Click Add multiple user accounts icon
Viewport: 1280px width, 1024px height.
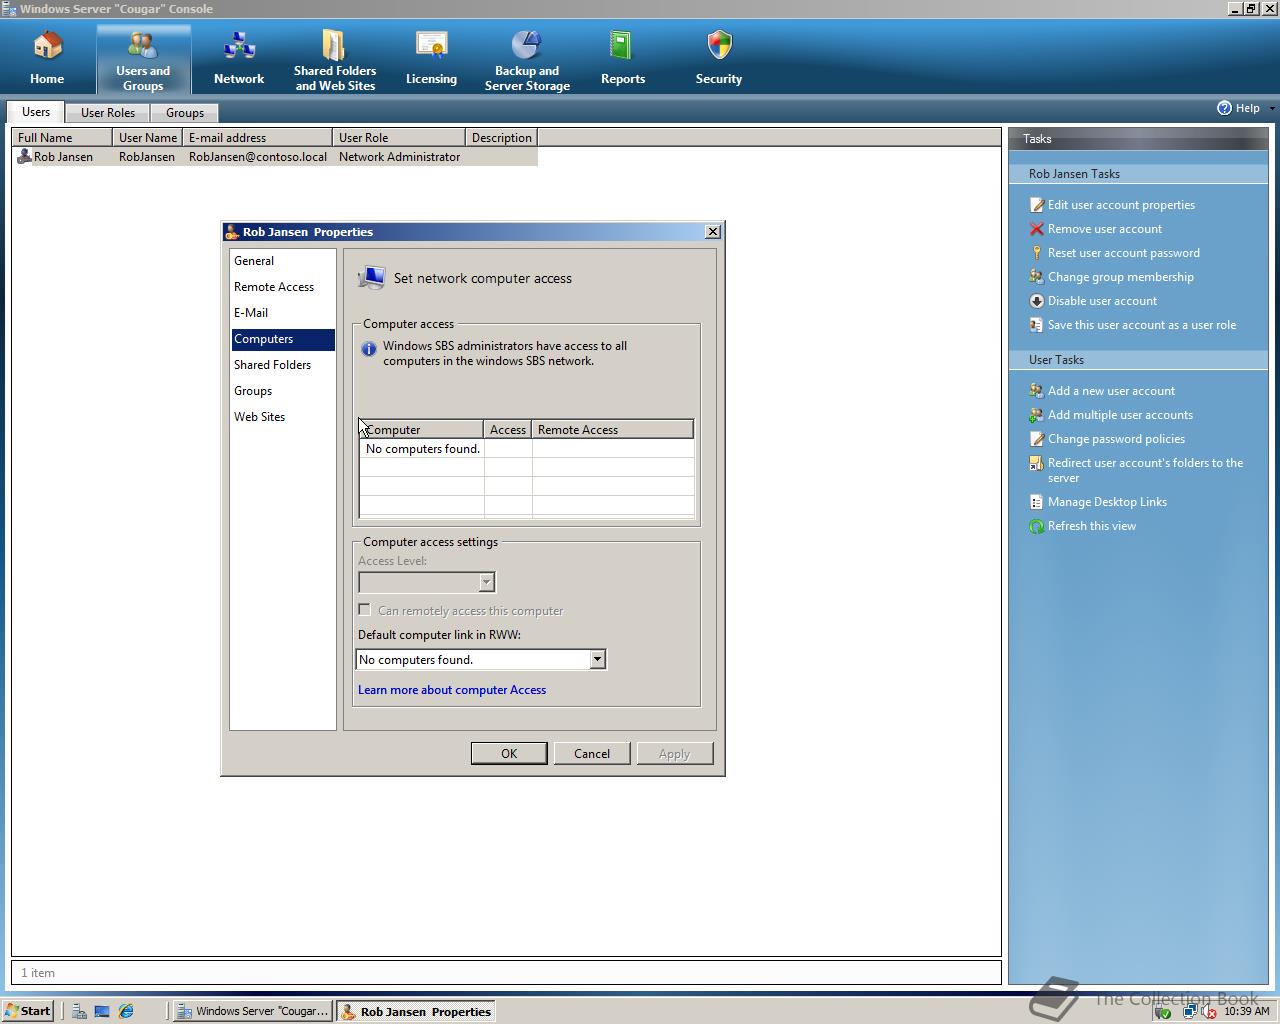coord(1037,415)
